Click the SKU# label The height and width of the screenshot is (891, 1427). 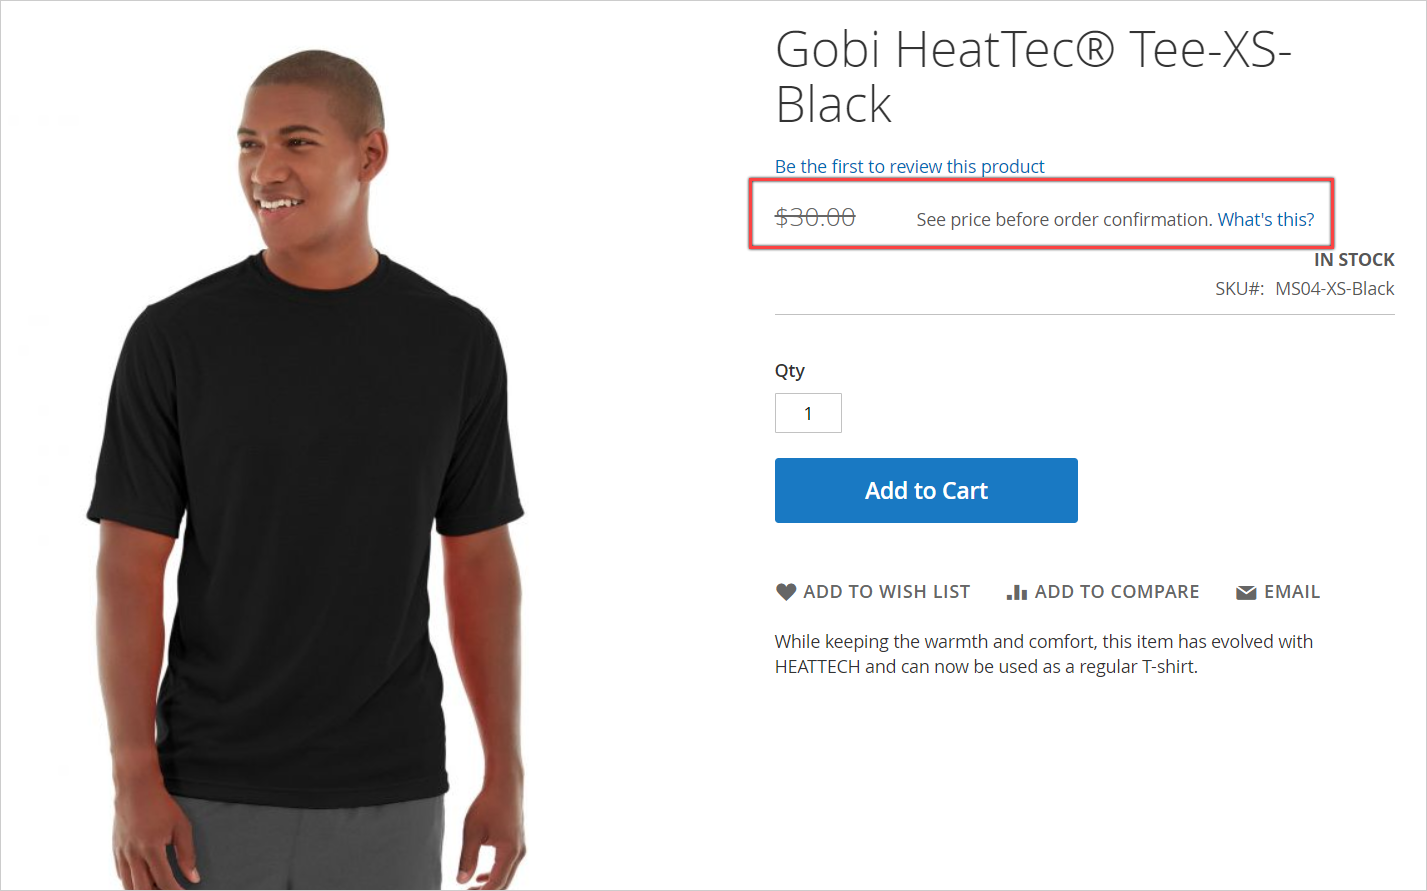pos(1239,289)
